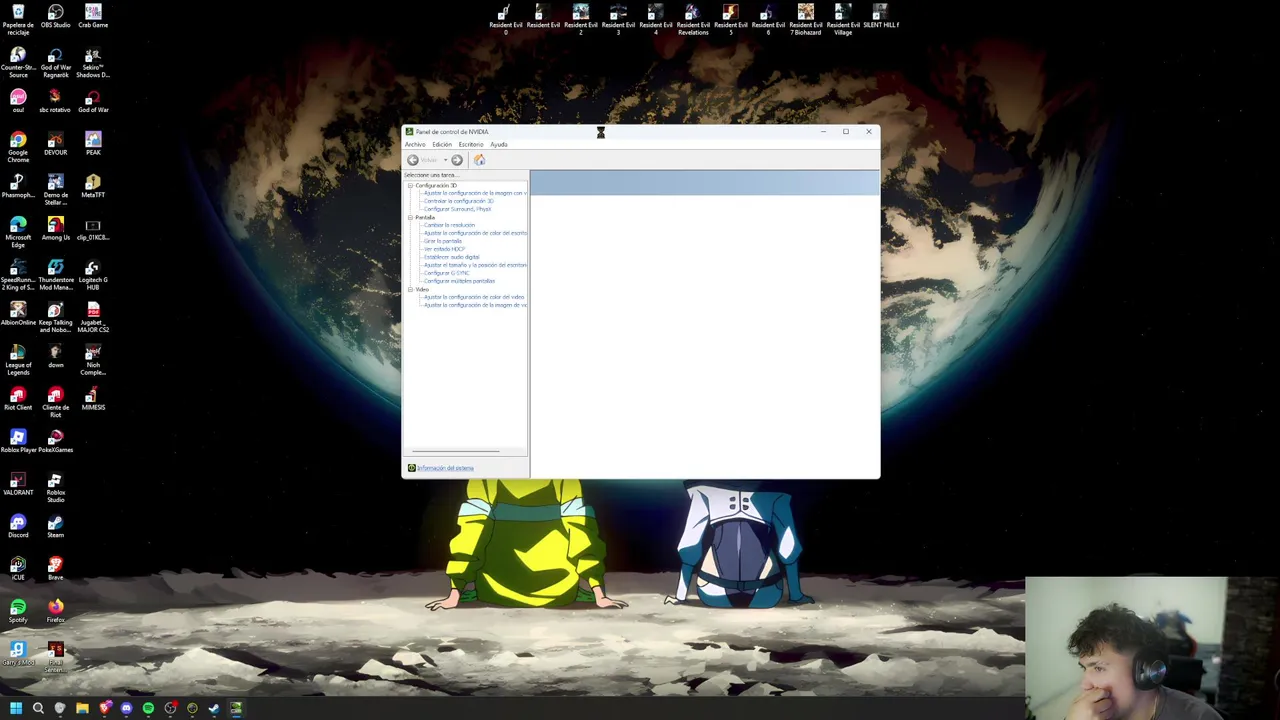The height and width of the screenshot is (720, 1280).
Task: Click the Home icon in NVIDIA toolbar
Action: [479, 160]
